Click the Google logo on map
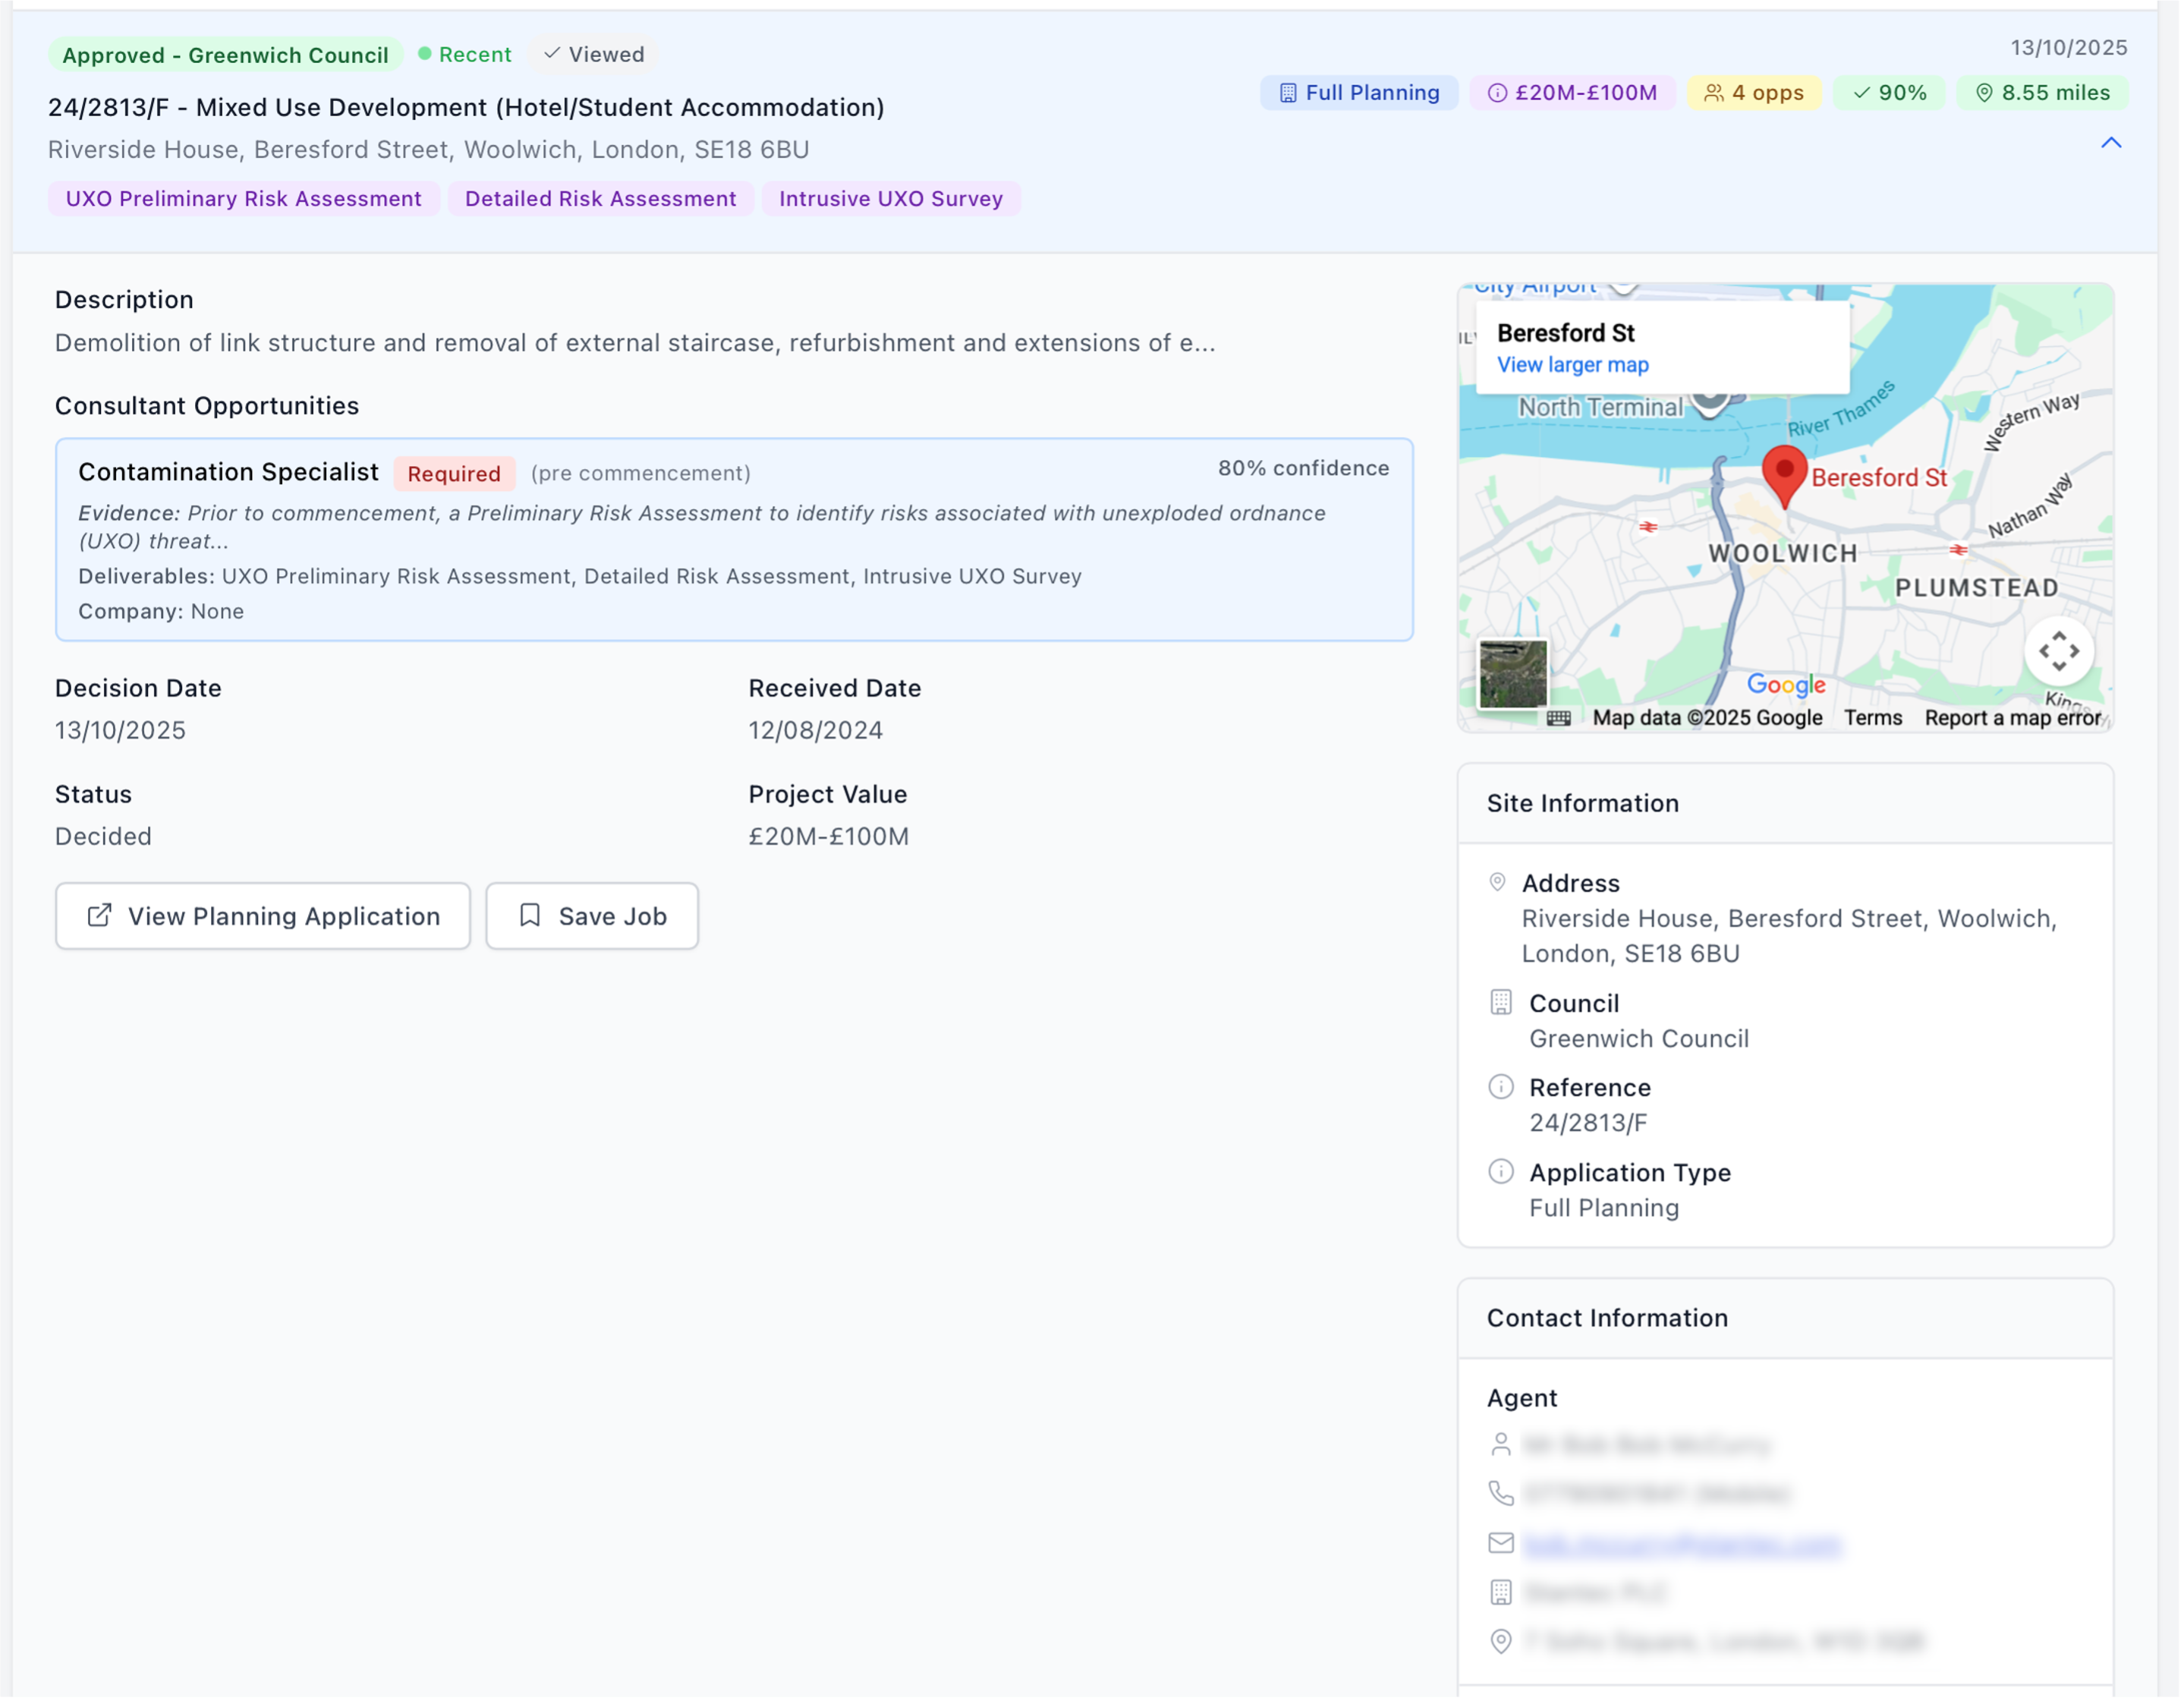This screenshot has width=2184, height=1701. [1790, 686]
